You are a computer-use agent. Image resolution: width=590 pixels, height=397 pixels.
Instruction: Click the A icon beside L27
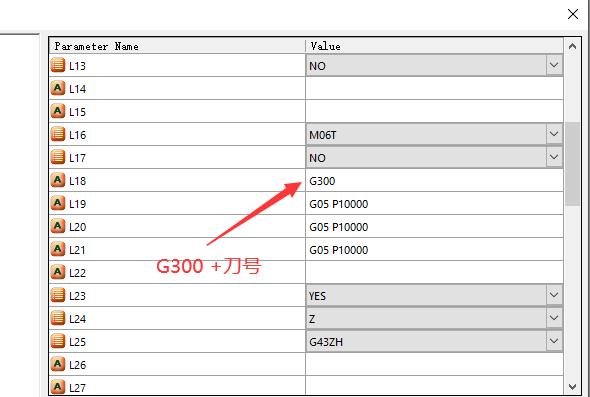click(58, 386)
